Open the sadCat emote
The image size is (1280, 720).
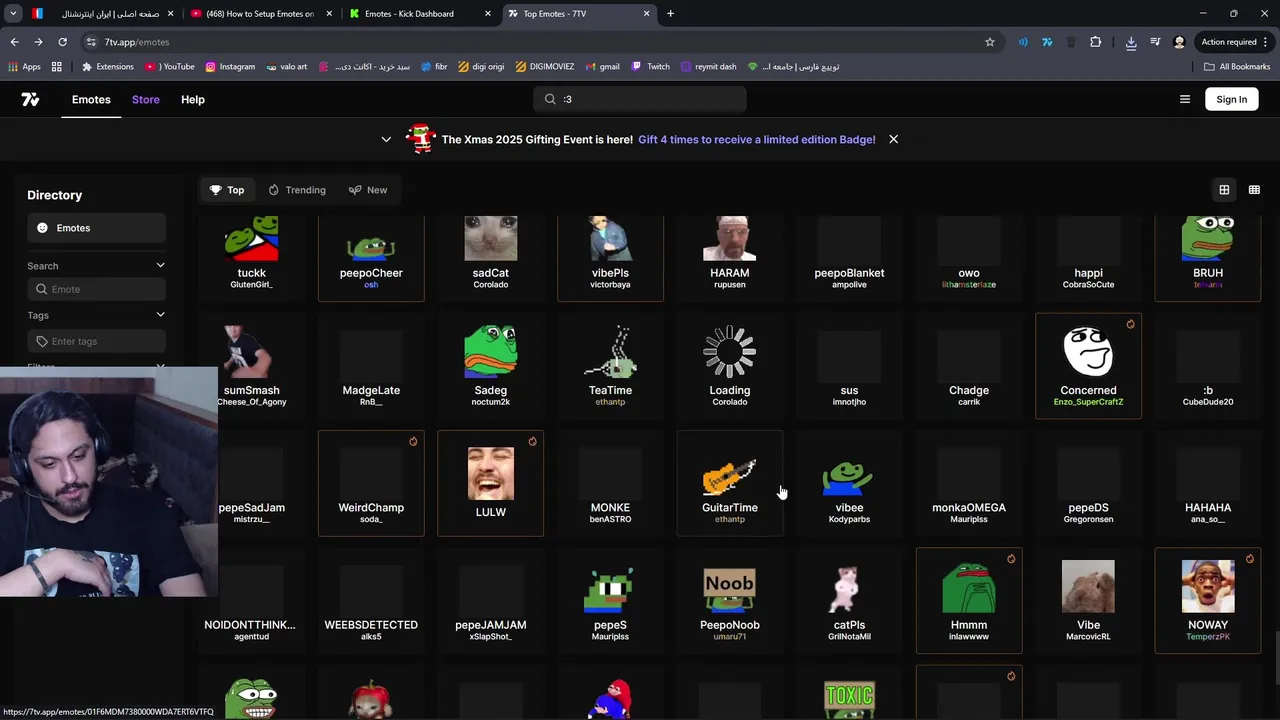pos(491,258)
